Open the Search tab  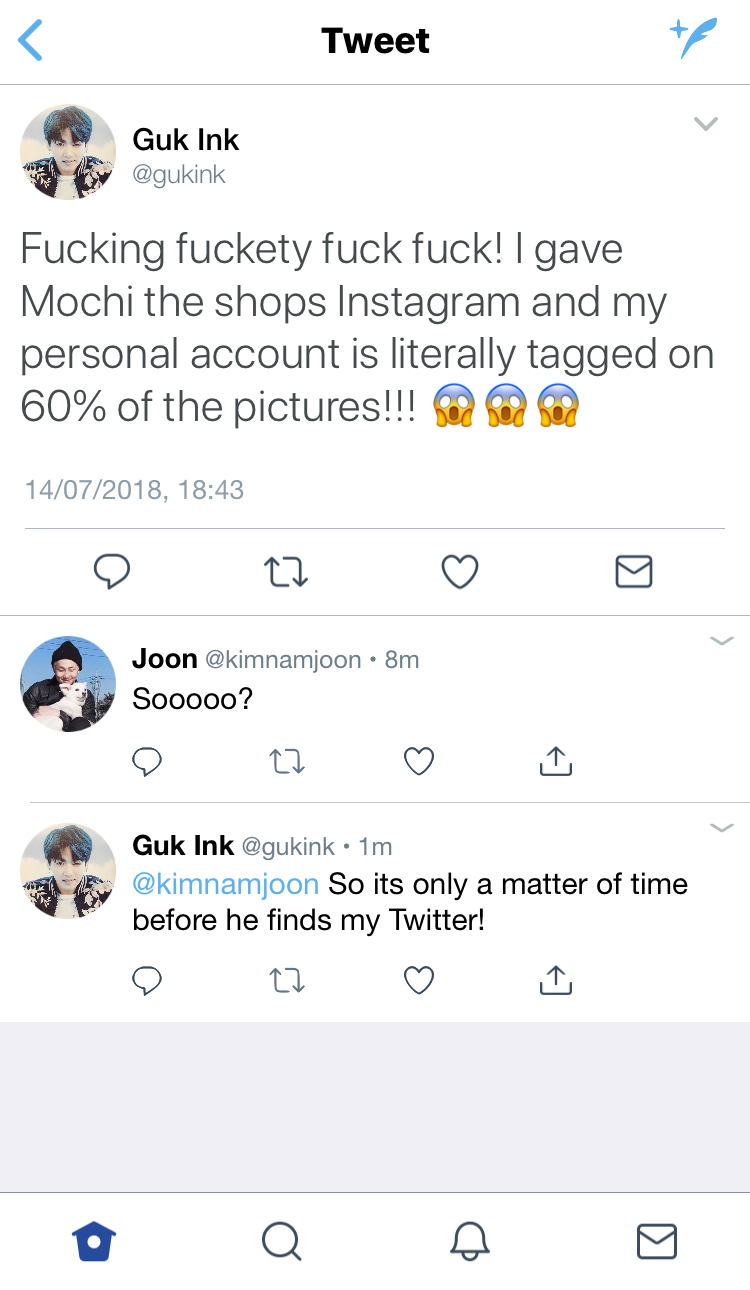281,1241
